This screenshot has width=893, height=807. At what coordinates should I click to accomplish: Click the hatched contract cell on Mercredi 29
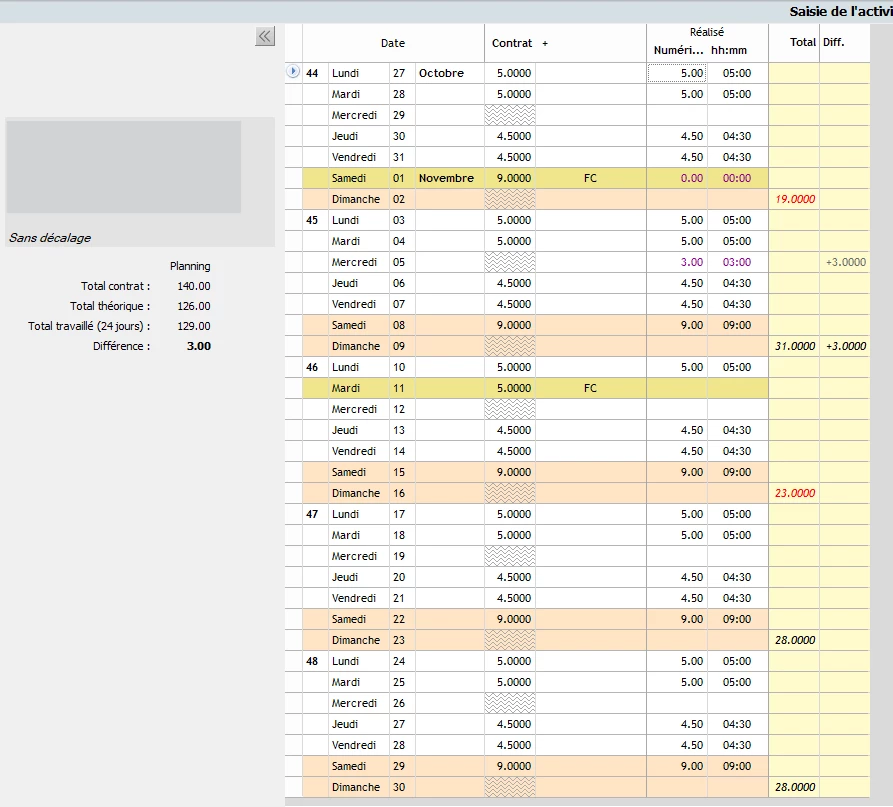point(510,115)
